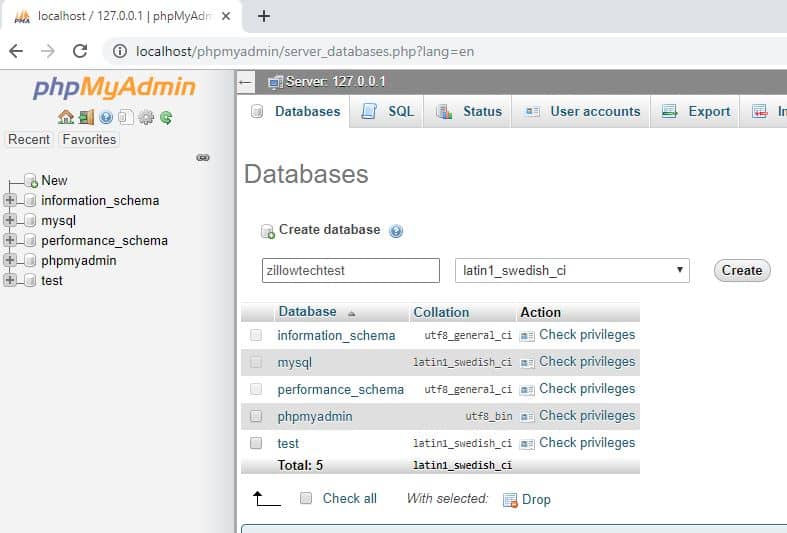Viewport: 787px width, 533px height.
Task: Switch to Favorites in sidebar
Action: pos(89,139)
